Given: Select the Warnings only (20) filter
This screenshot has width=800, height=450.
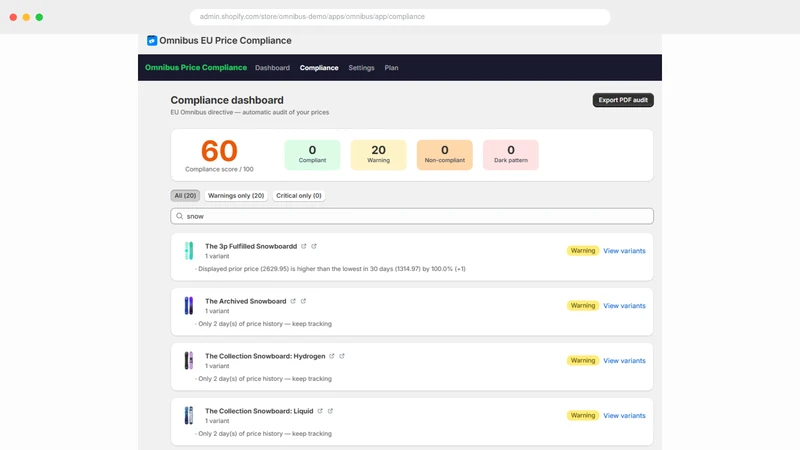Looking at the screenshot, I should (x=236, y=195).
